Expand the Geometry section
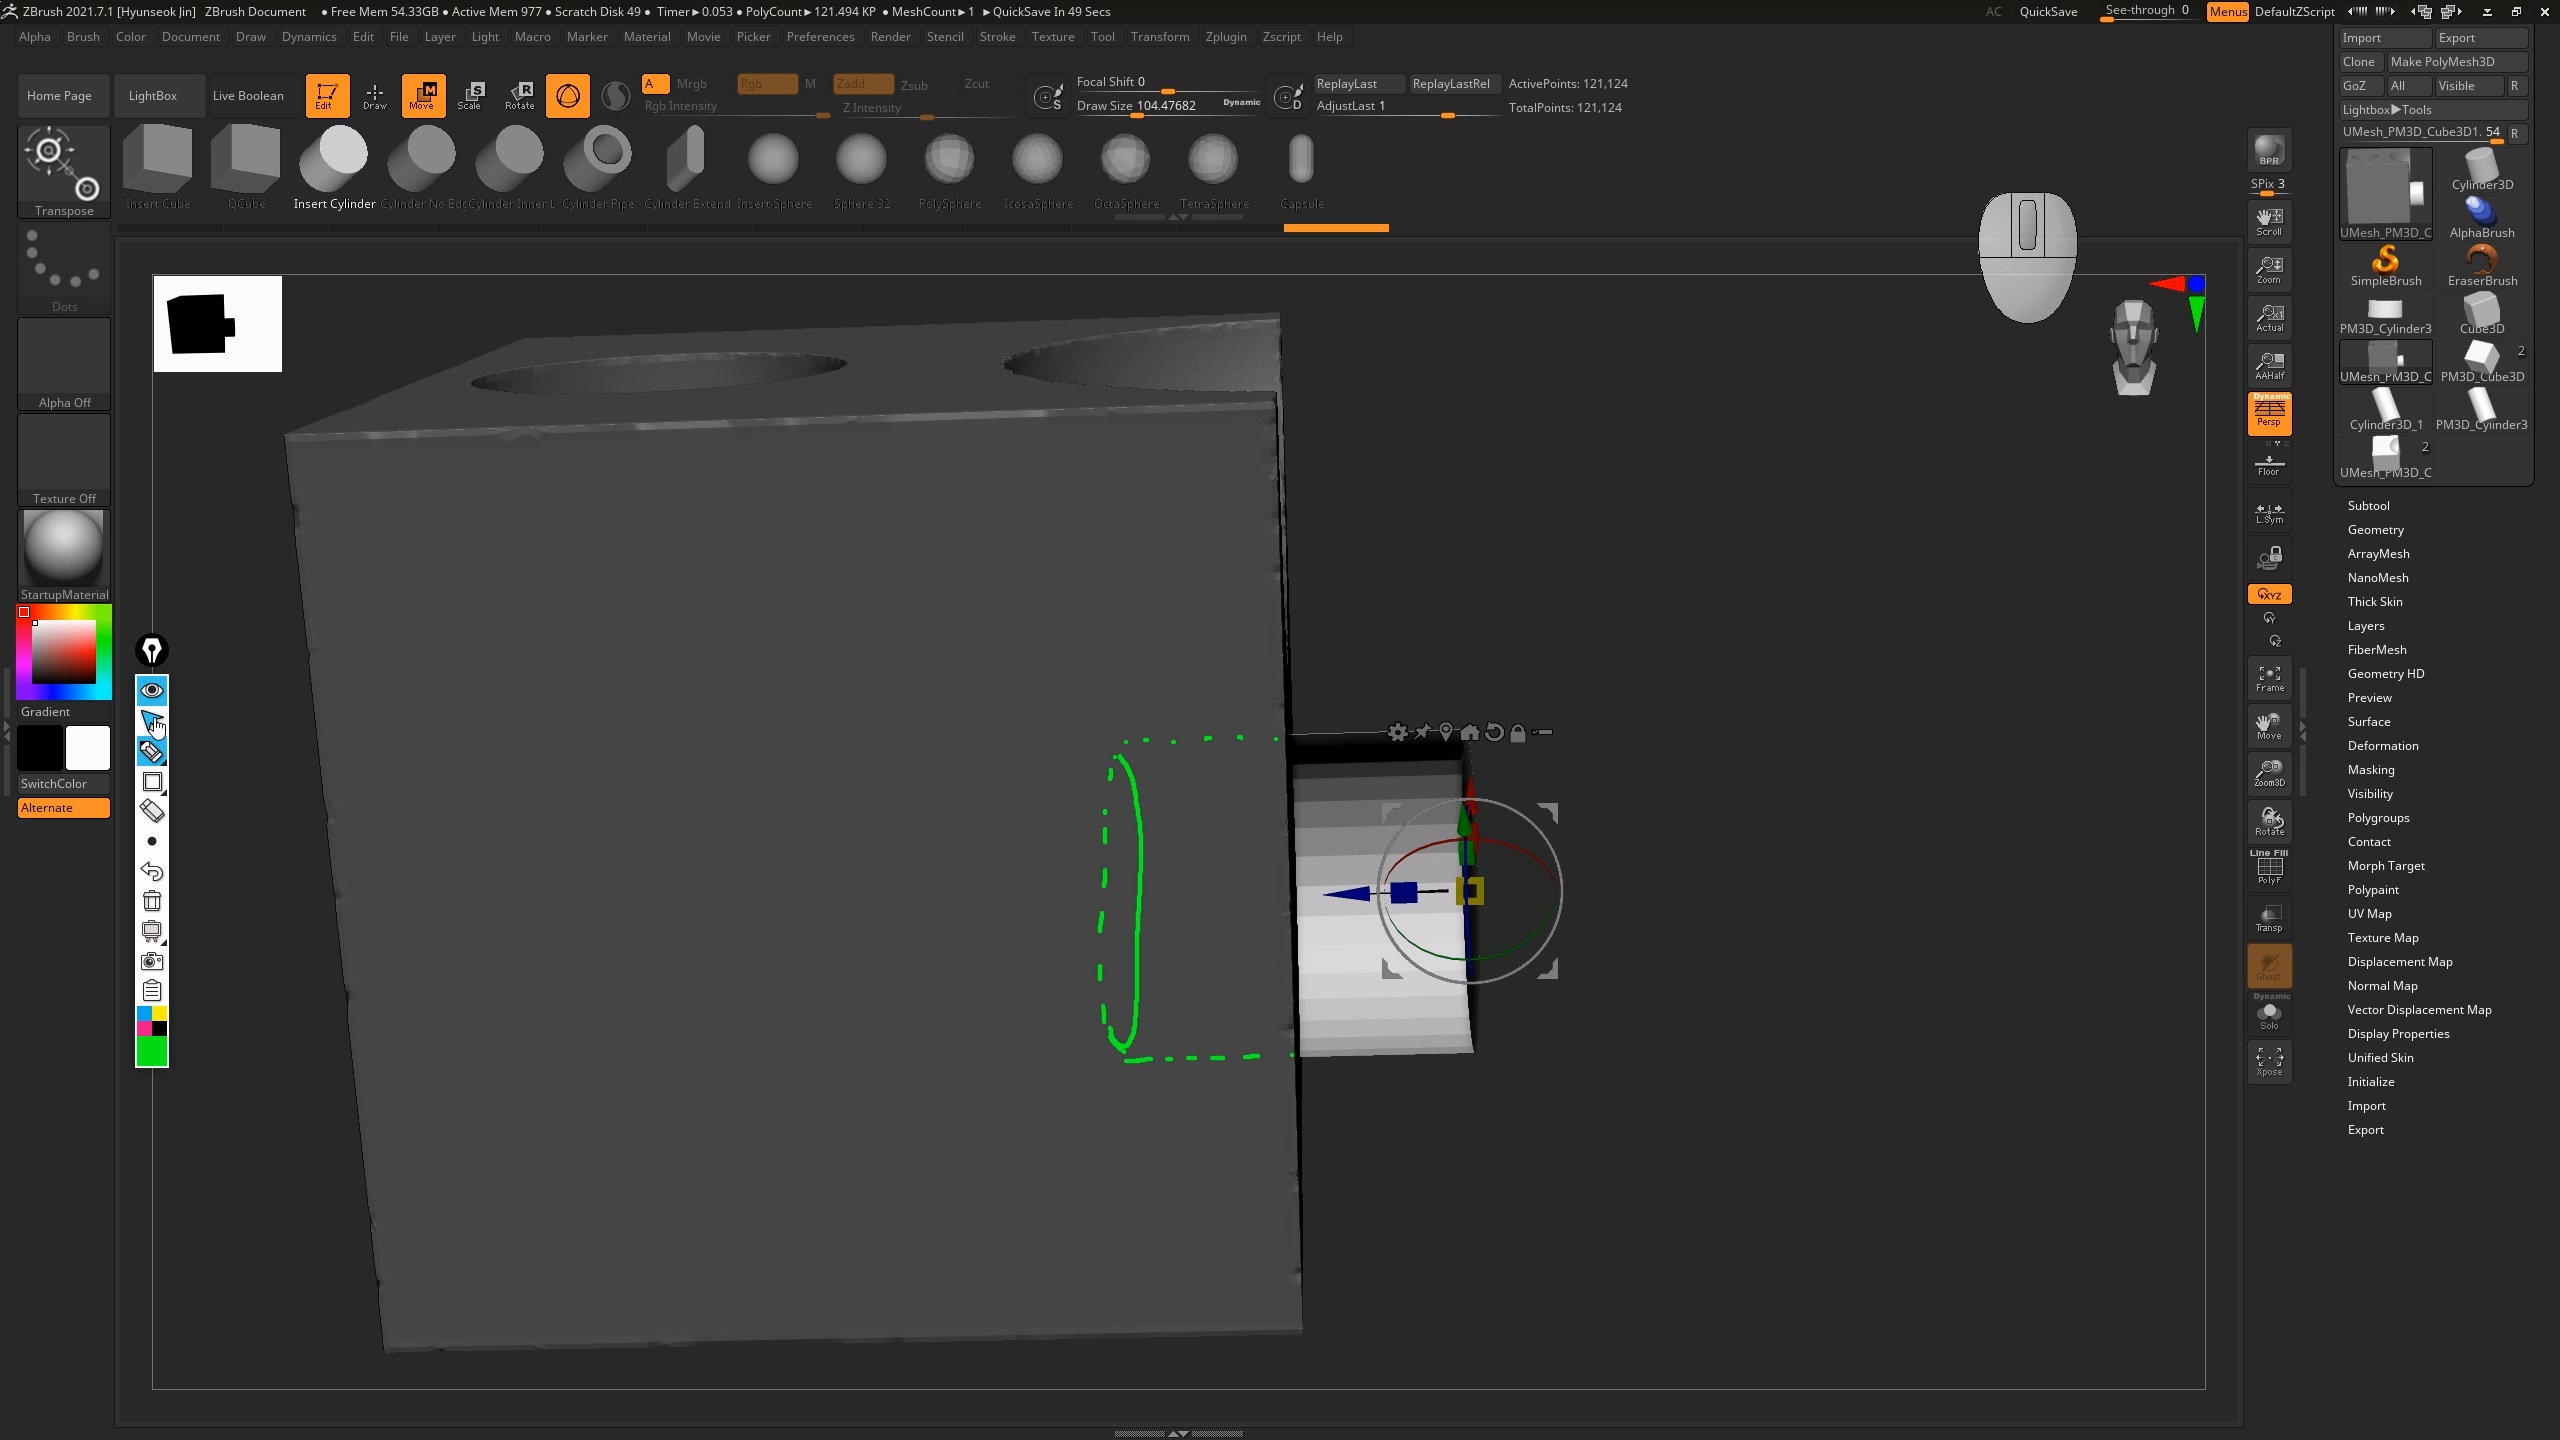 point(2375,530)
